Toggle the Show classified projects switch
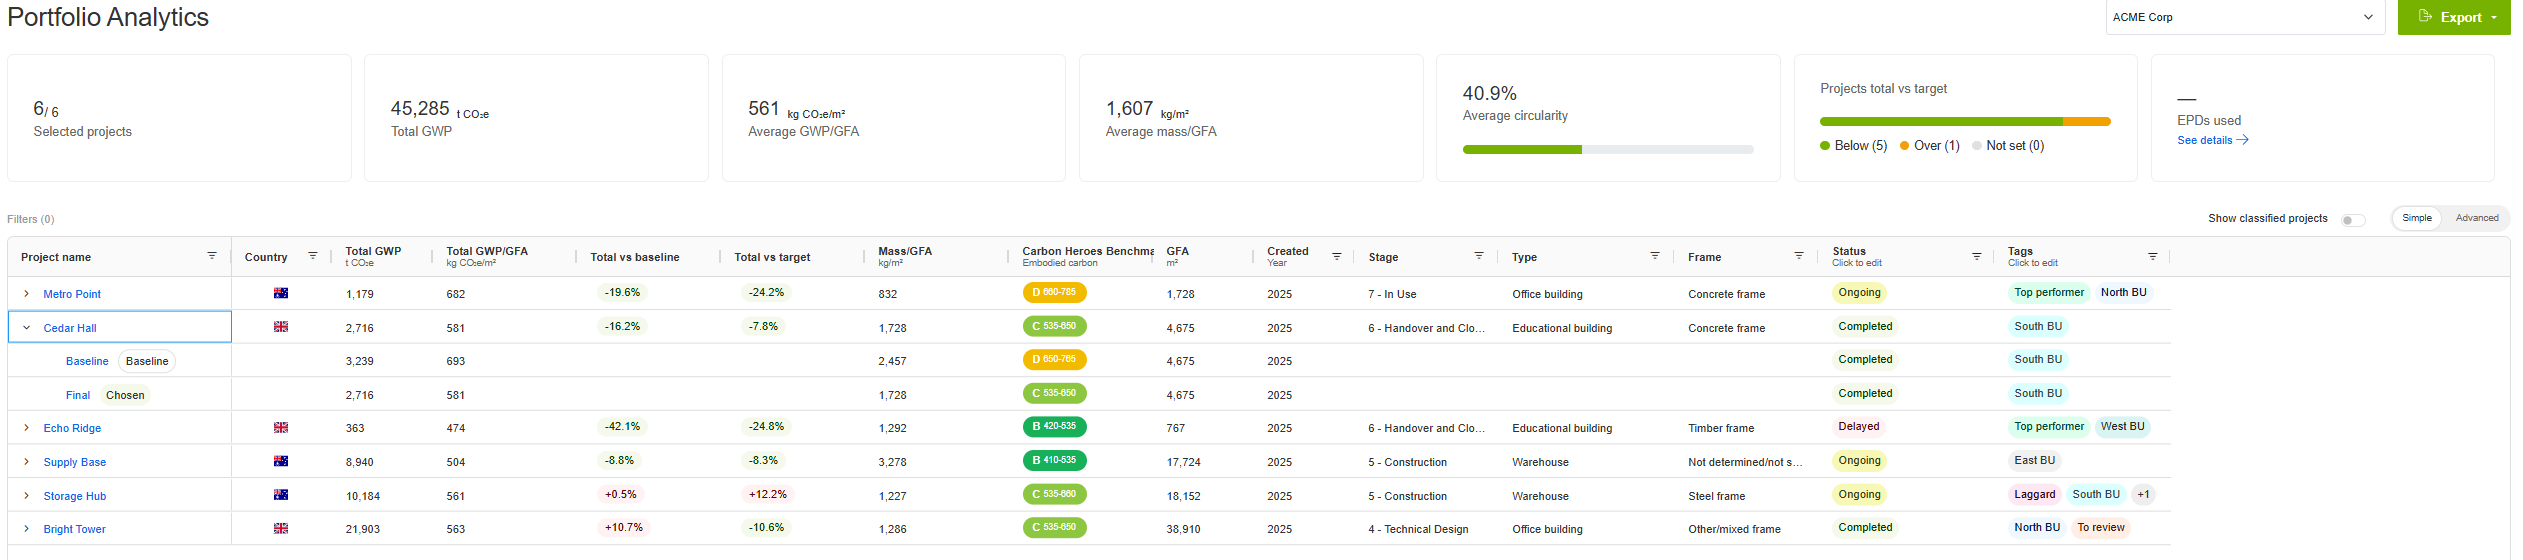Viewport: 2523px width, 560px height. click(x=2353, y=220)
